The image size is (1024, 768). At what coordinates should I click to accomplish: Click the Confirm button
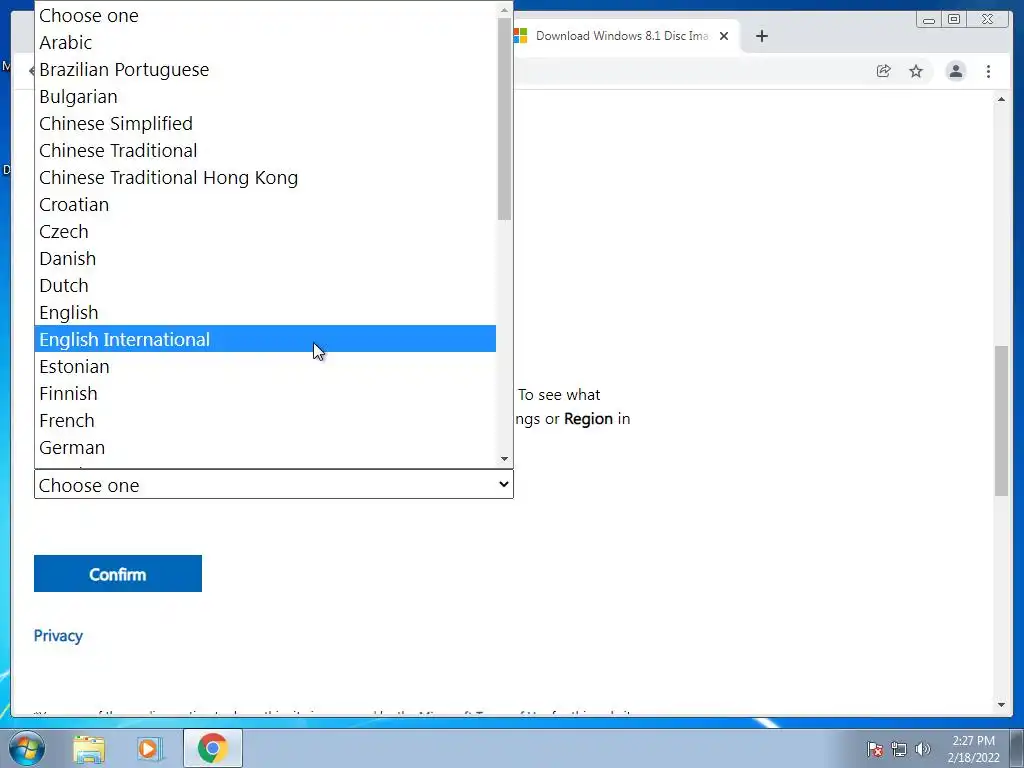pyautogui.click(x=118, y=574)
